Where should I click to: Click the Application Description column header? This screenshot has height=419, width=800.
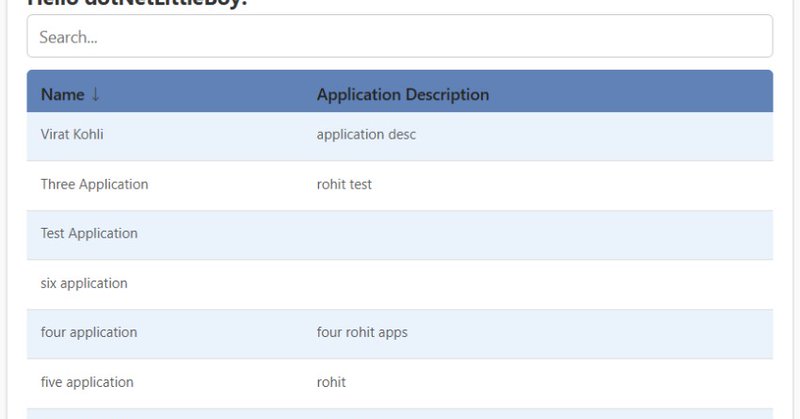coord(403,94)
